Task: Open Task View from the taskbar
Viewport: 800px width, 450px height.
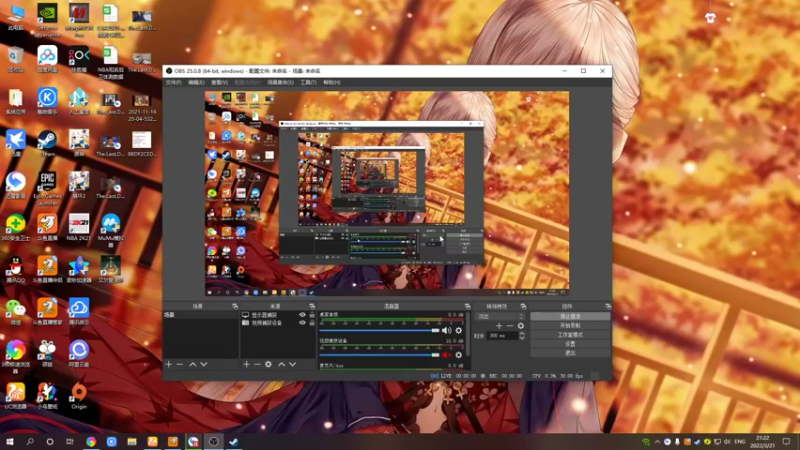Action: [70, 441]
